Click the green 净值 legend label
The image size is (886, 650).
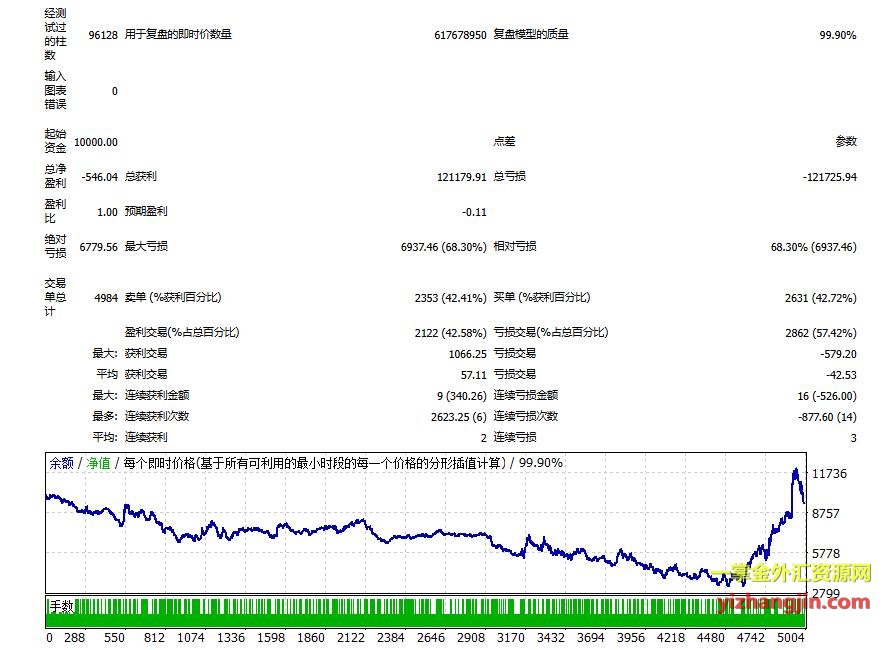pyautogui.click(x=98, y=463)
